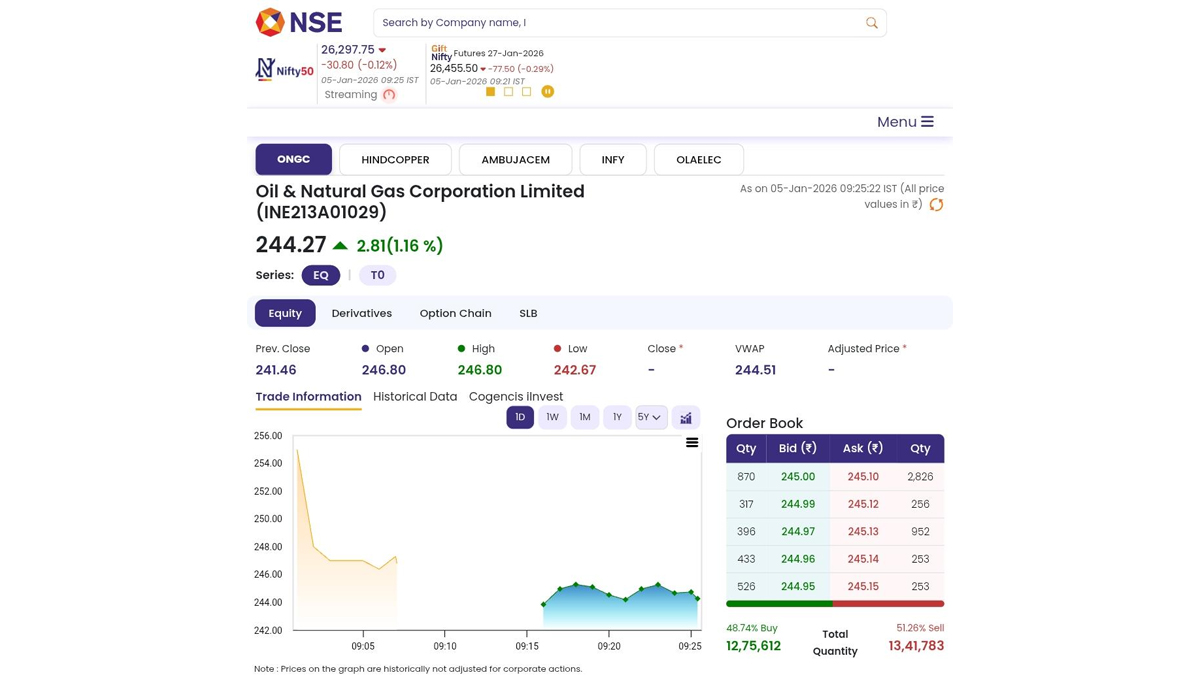Open the Historical Data tab
The width and height of the screenshot is (1200, 675).
click(414, 397)
